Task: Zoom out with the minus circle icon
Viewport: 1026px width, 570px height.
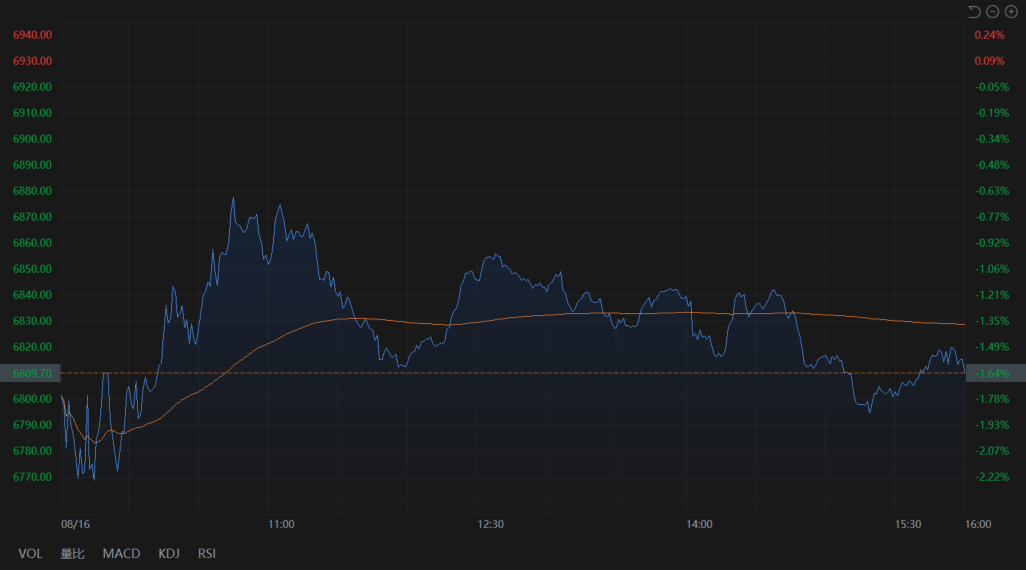Action: pyautogui.click(x=992, y=12)
